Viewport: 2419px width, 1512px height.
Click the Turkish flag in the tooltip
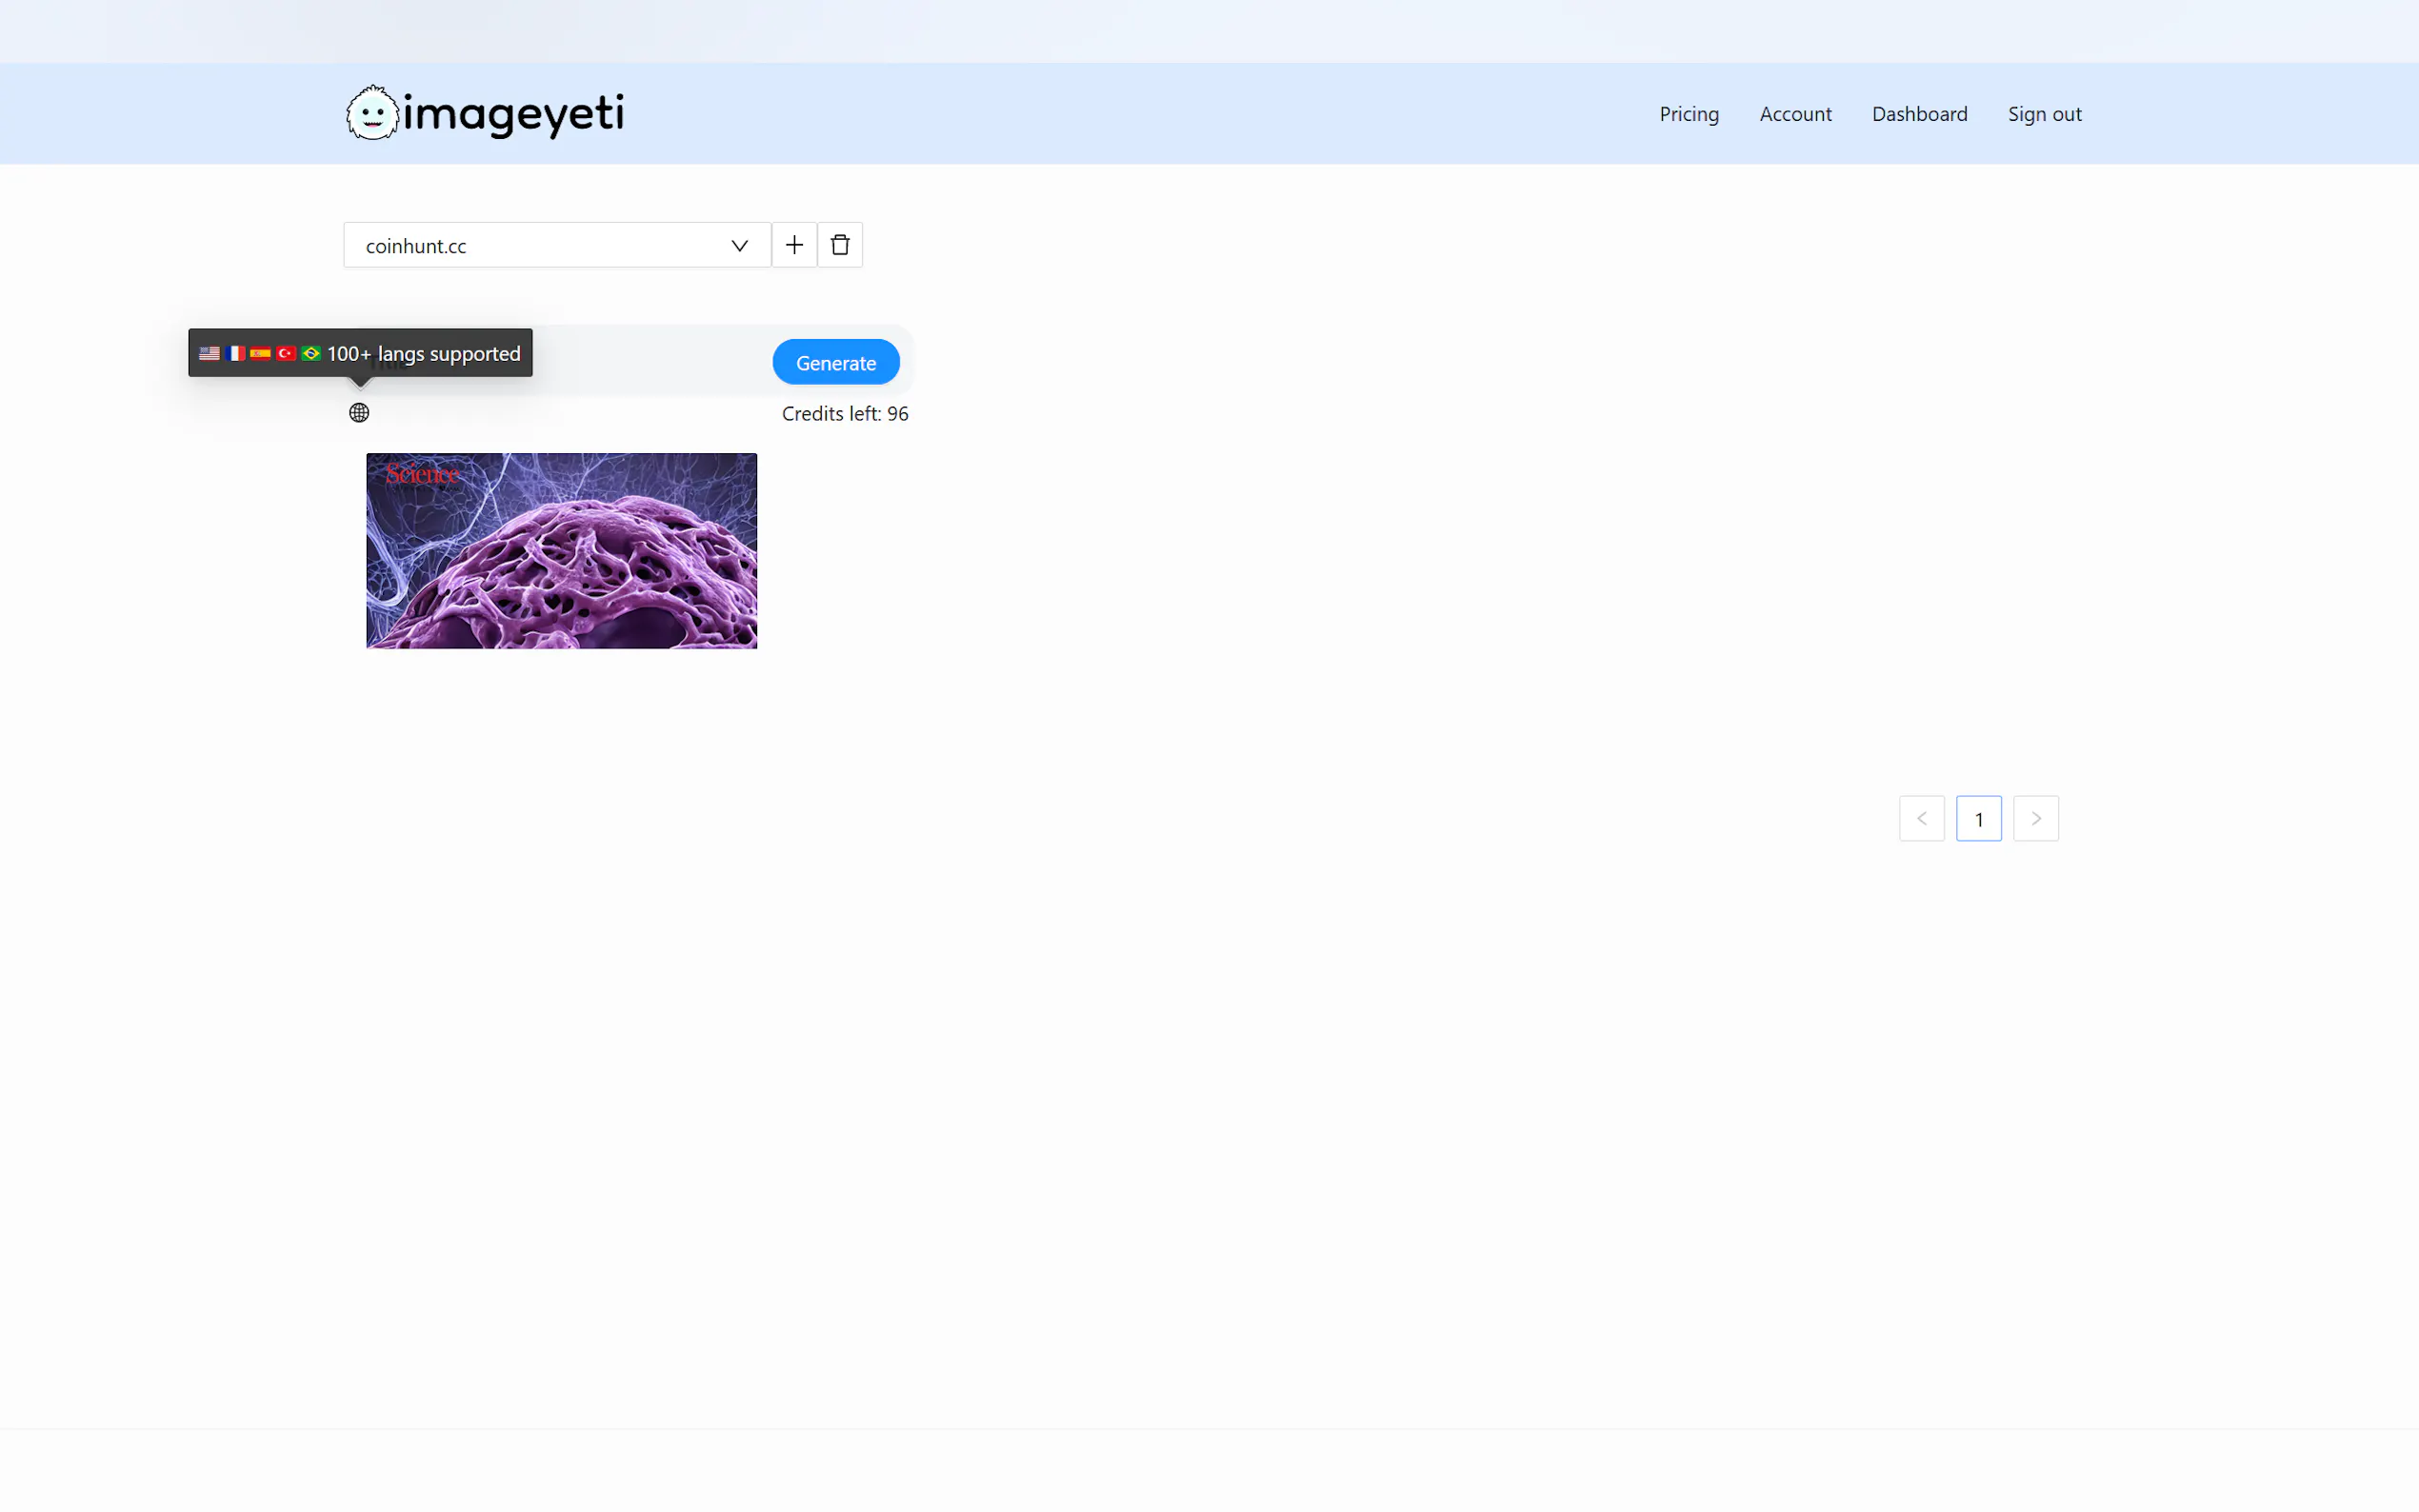pyautogui.click(x=286, y=353)
